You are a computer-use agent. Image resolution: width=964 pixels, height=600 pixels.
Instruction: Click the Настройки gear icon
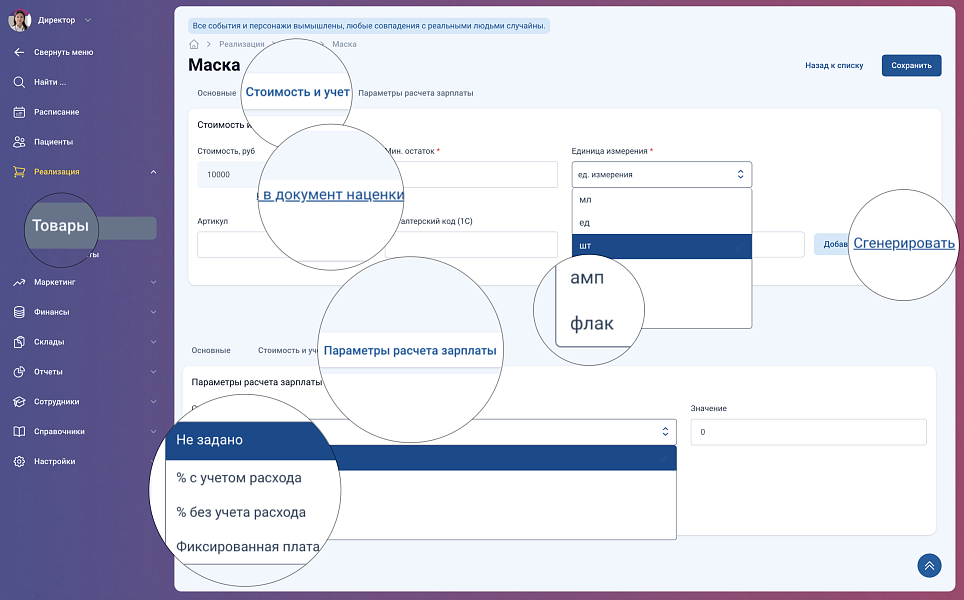19,462
